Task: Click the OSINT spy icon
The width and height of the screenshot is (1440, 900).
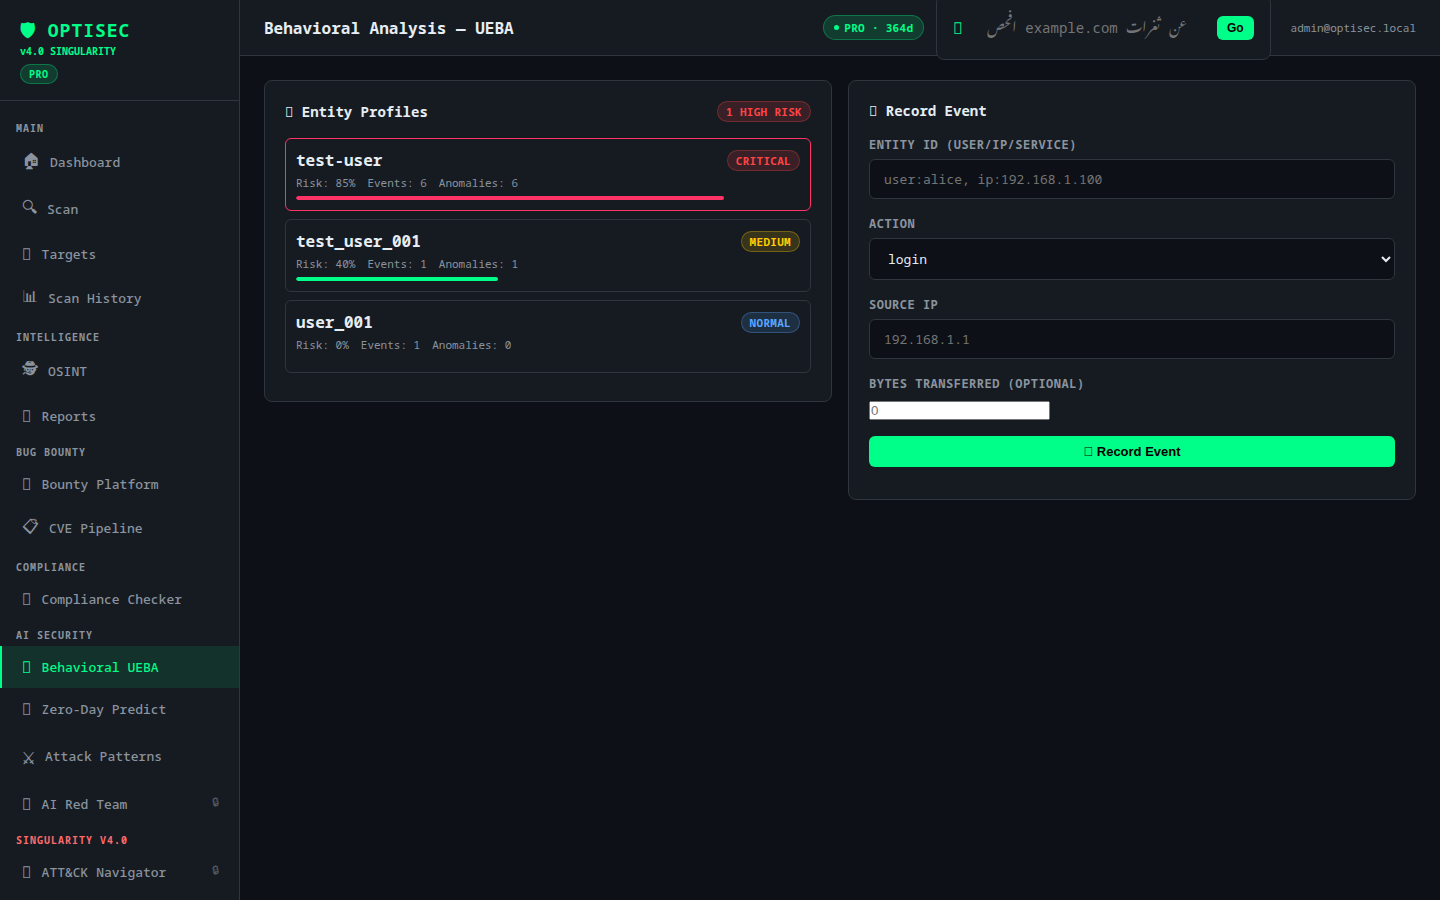Action: [30, 369]
